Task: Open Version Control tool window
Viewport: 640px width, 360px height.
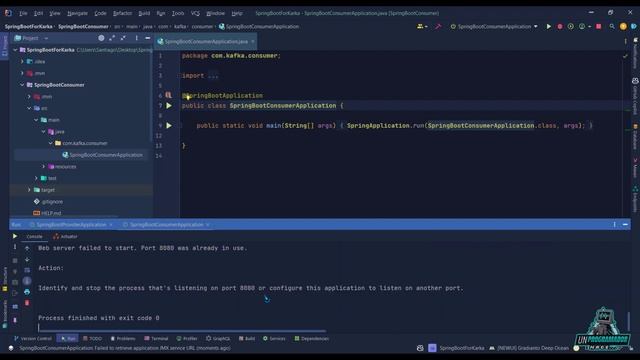Action: pos(32,338)
